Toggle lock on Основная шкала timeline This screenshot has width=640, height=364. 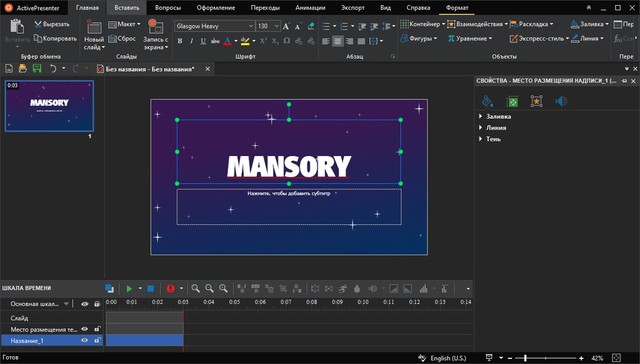[x=97, y=304]
